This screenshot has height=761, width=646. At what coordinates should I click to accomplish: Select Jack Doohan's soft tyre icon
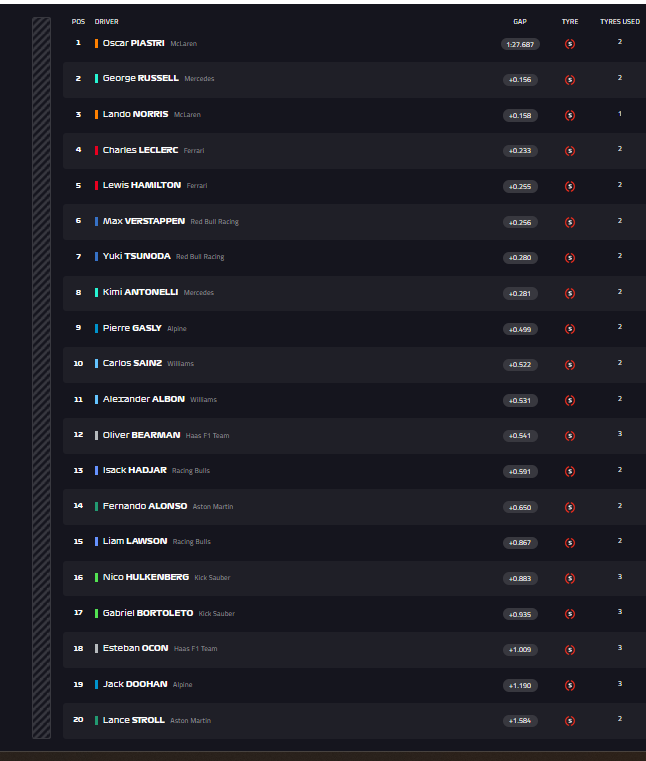[x=570, y=685]
